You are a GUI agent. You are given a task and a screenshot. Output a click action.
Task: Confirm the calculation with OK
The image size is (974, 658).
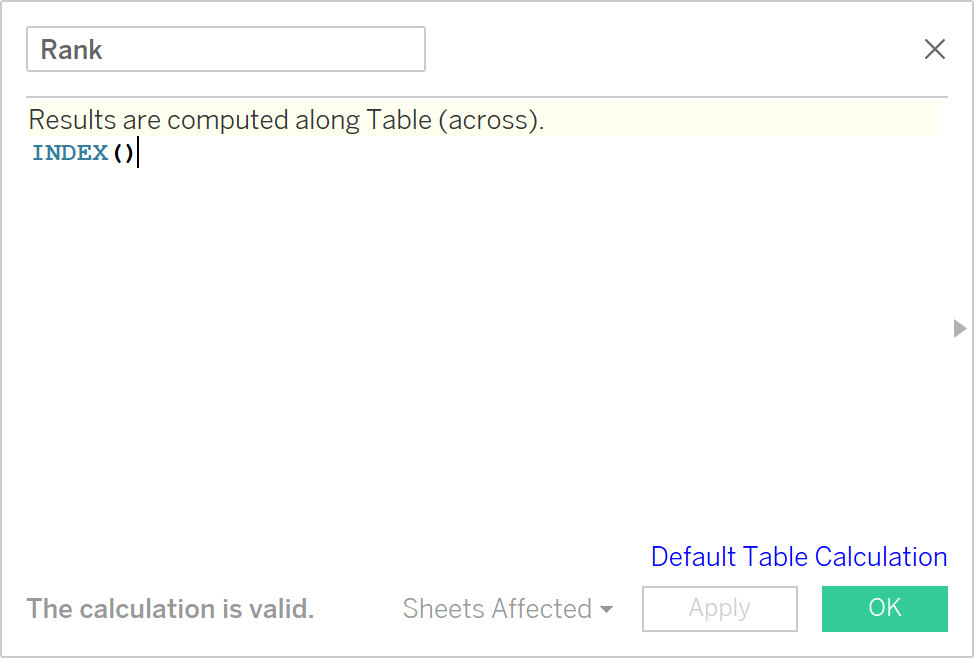coord(884,609)
